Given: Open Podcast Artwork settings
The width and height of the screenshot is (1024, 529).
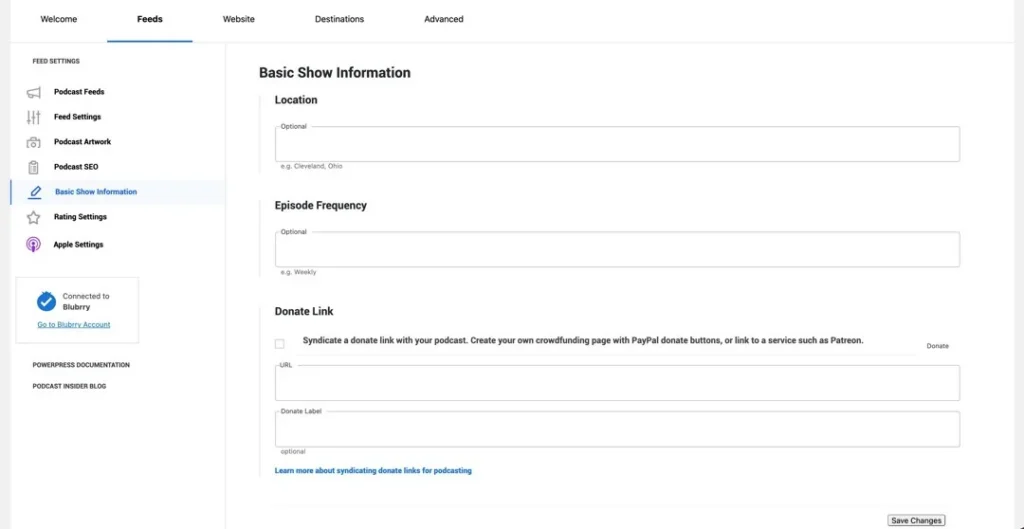Looking at the screenshot, I should tap(82, 142).
